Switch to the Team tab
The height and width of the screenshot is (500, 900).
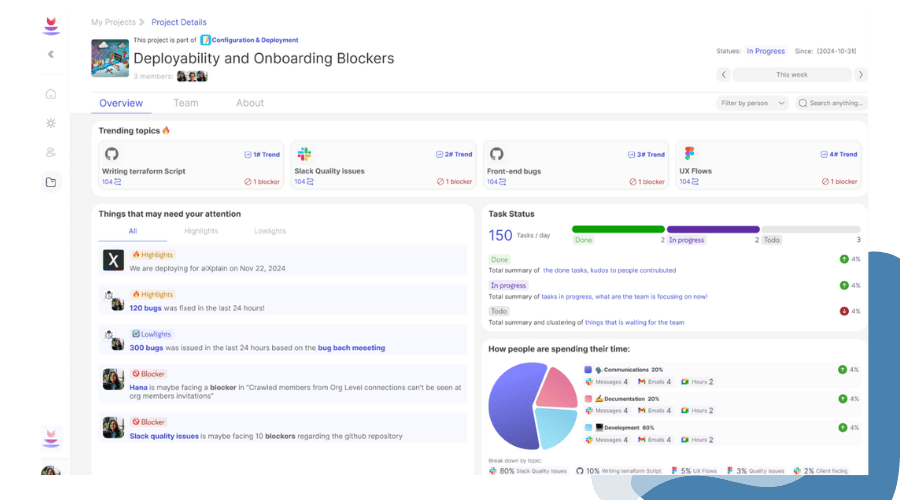[186, 103]
